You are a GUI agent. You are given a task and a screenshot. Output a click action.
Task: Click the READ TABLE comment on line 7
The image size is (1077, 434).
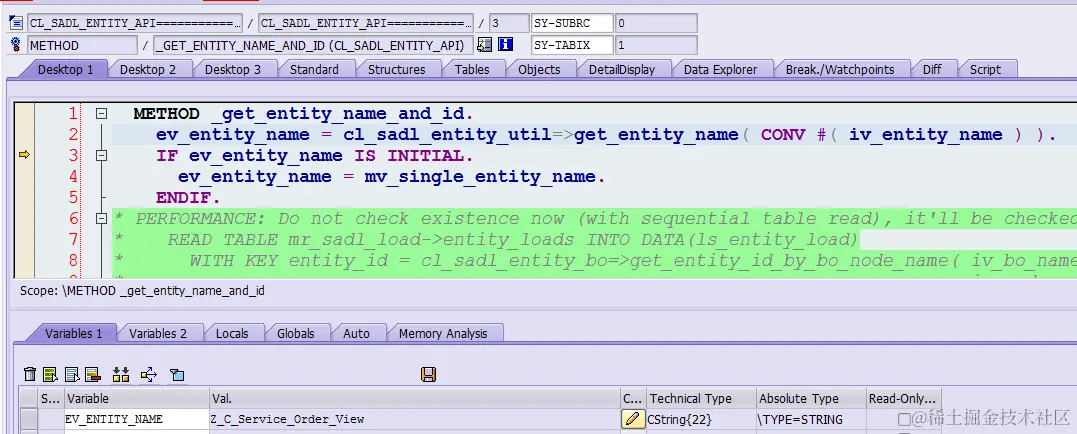[x=486, y=240]
